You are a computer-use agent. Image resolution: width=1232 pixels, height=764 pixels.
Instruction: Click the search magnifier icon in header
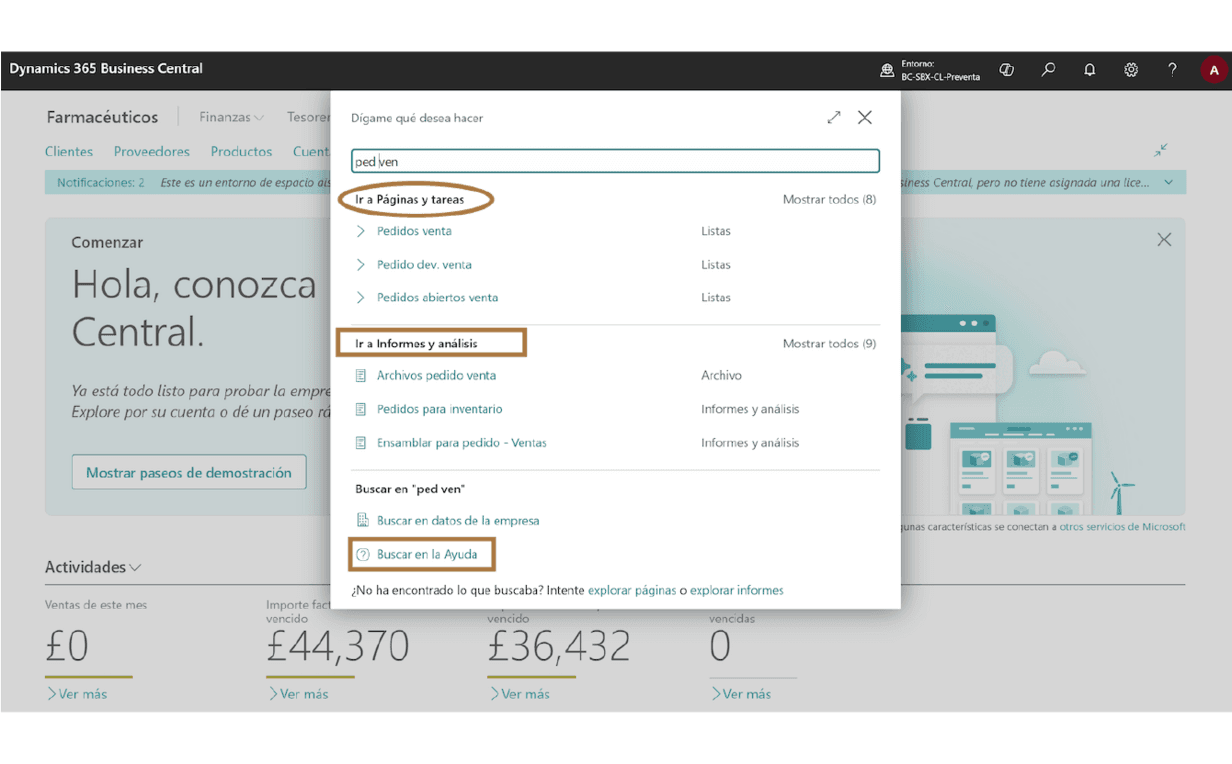click(1048, 70)
